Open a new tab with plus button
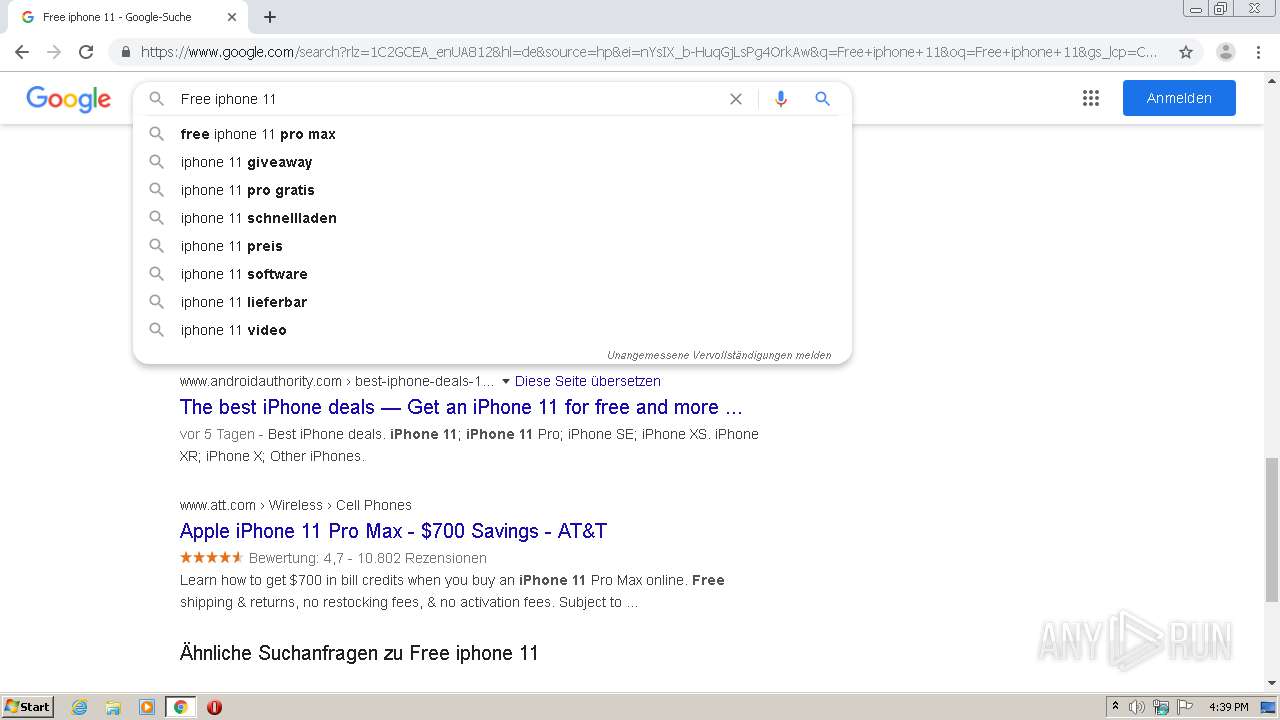This screenshot has height=720, width=1280. coord(270,17)
